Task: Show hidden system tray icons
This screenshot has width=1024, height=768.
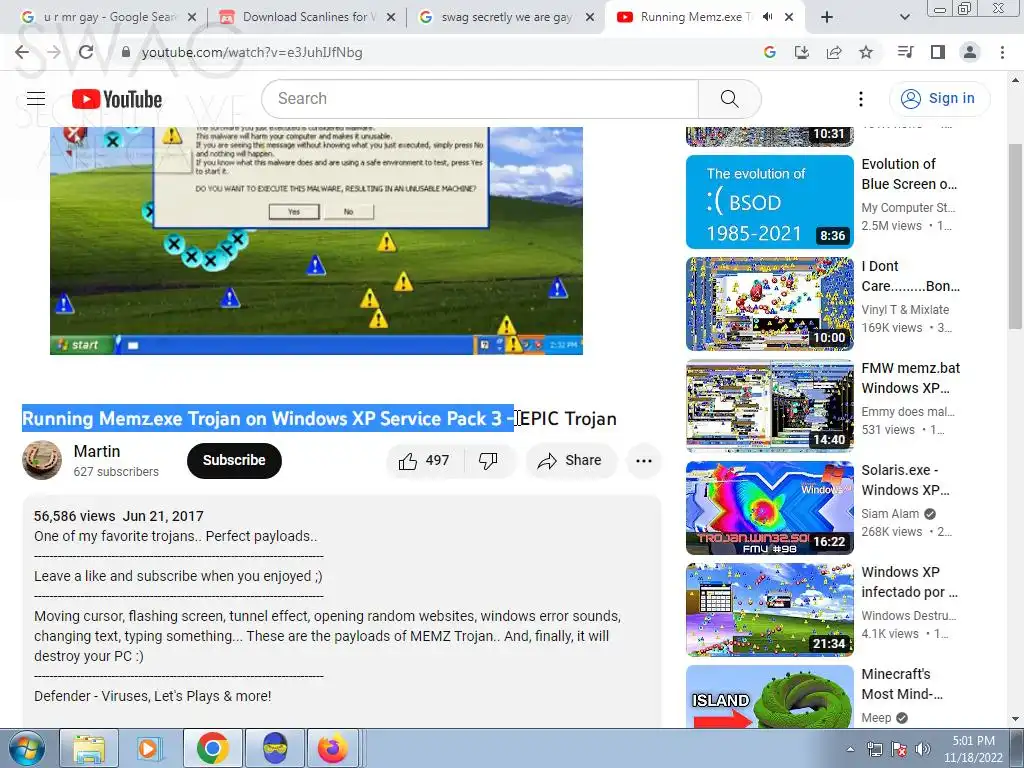Action: point(850,749)
